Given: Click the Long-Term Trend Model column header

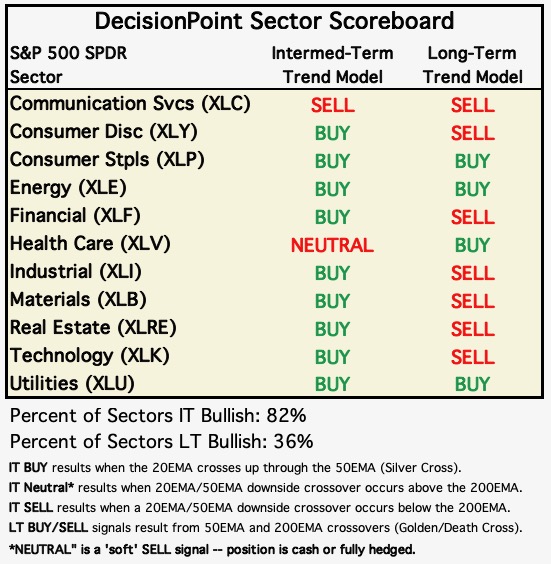Looking at the screenshot, I should tap(473, 65).
